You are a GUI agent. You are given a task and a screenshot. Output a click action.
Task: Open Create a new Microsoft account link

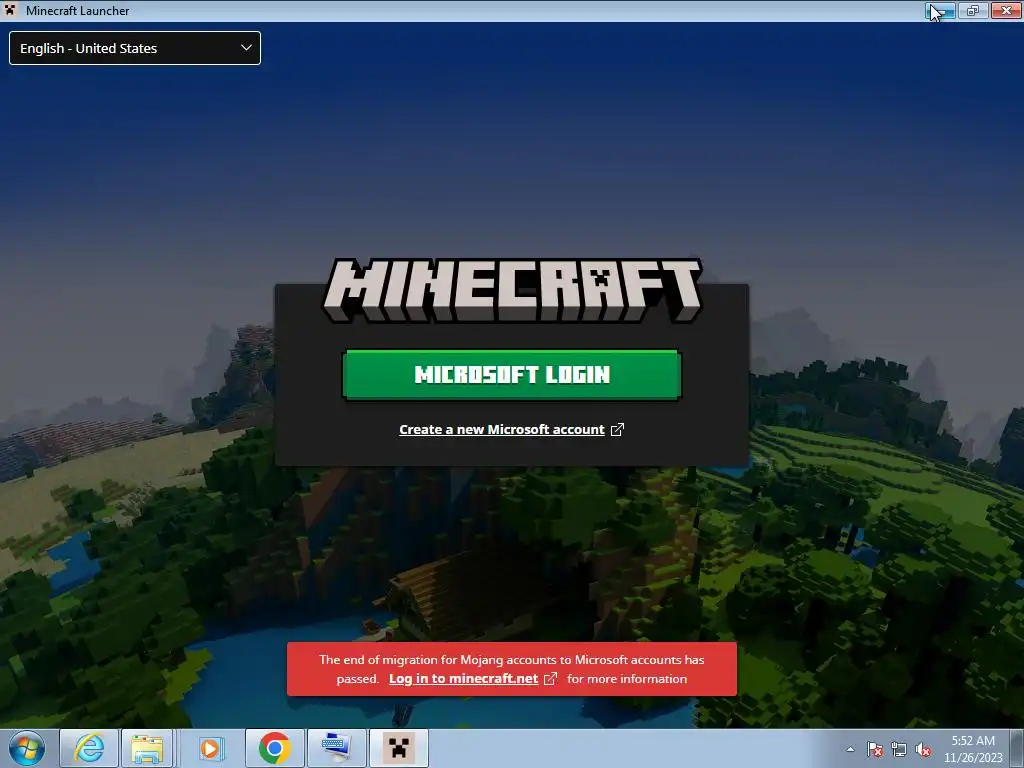click(502, 430)
